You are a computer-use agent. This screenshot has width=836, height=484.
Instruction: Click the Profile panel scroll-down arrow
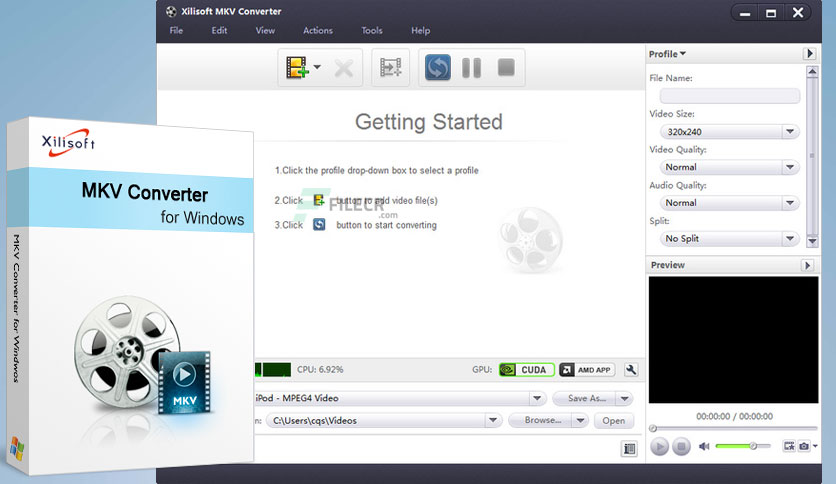point(812,241)
